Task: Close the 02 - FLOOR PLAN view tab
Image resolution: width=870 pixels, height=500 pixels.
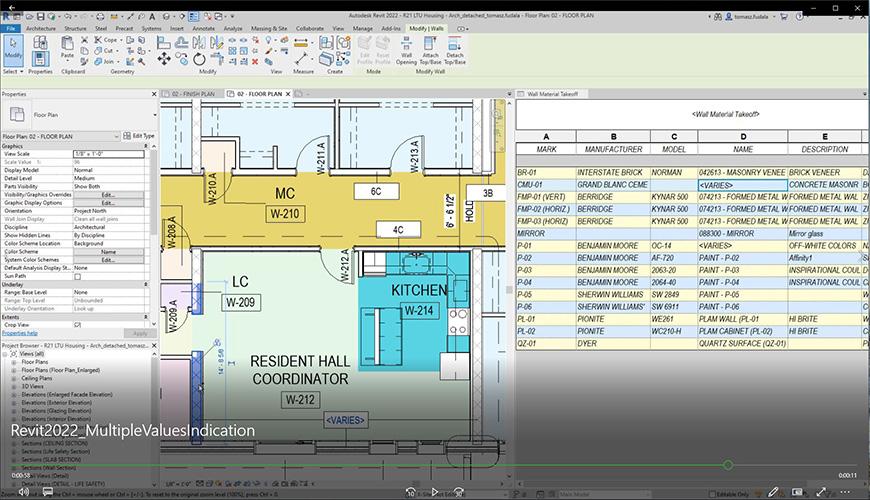Action: coord(288,94)
